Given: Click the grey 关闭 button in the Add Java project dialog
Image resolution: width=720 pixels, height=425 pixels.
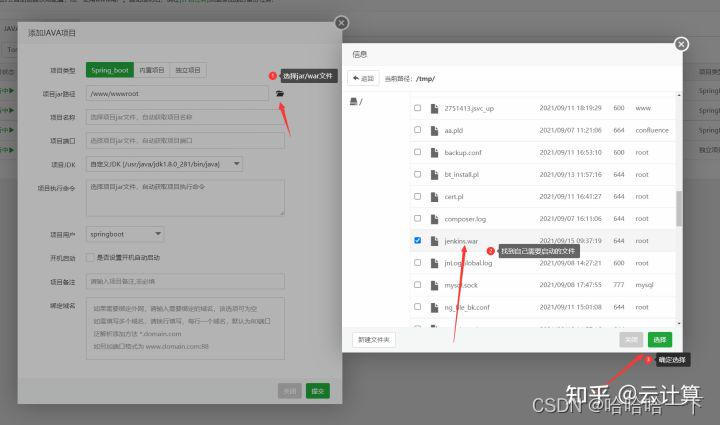Looking at the screenshot, I should [x=290, y=391].
